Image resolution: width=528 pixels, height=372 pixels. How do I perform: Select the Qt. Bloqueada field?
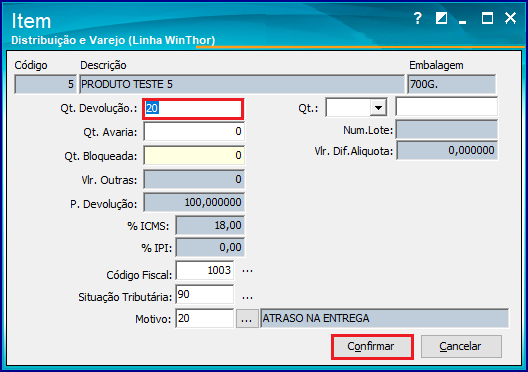194,155
